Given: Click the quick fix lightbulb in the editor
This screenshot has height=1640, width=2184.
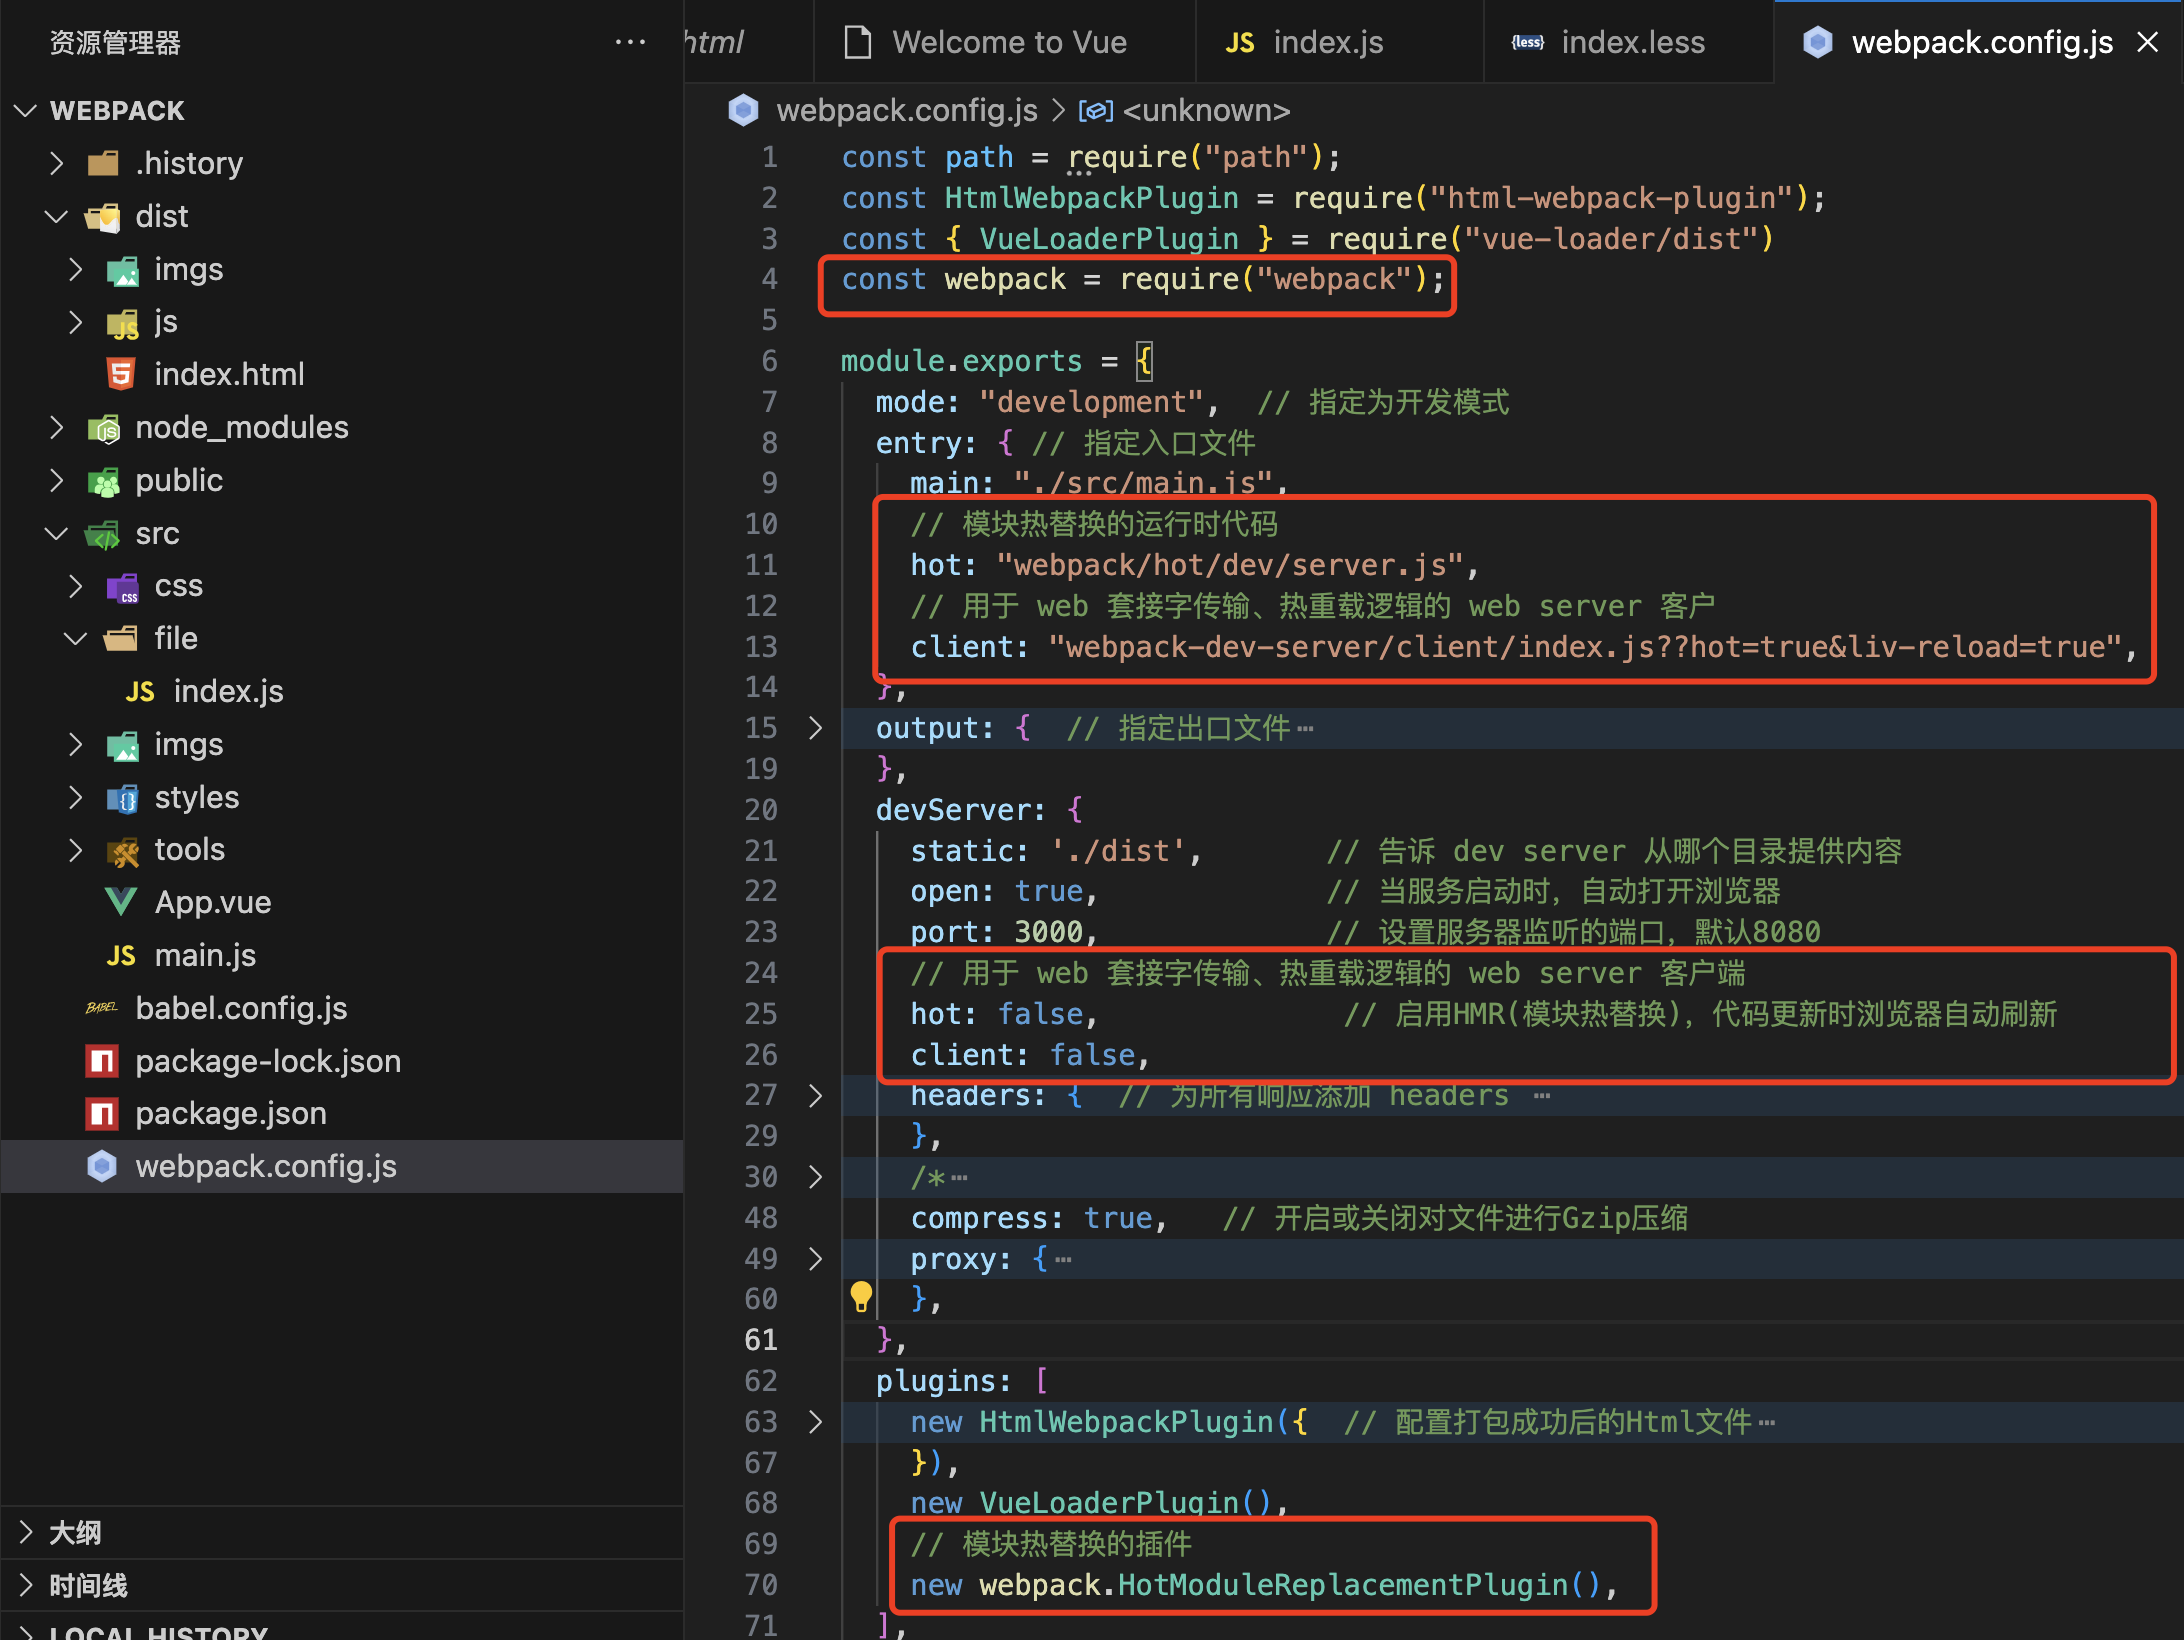Looking at the screenshot, I should coord(861,1296).
